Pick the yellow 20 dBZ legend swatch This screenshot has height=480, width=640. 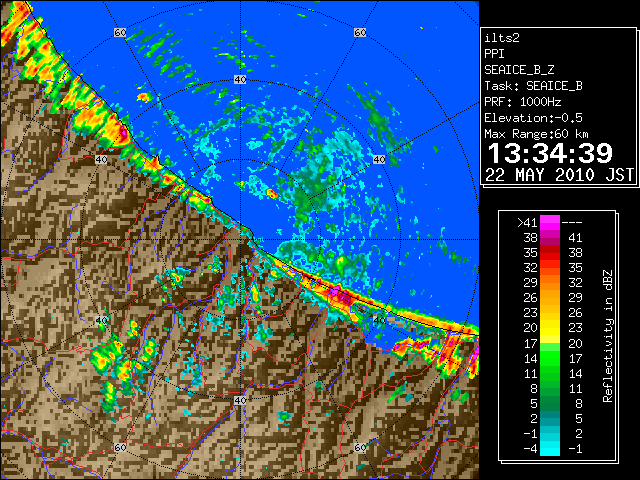tap(550, 328)
